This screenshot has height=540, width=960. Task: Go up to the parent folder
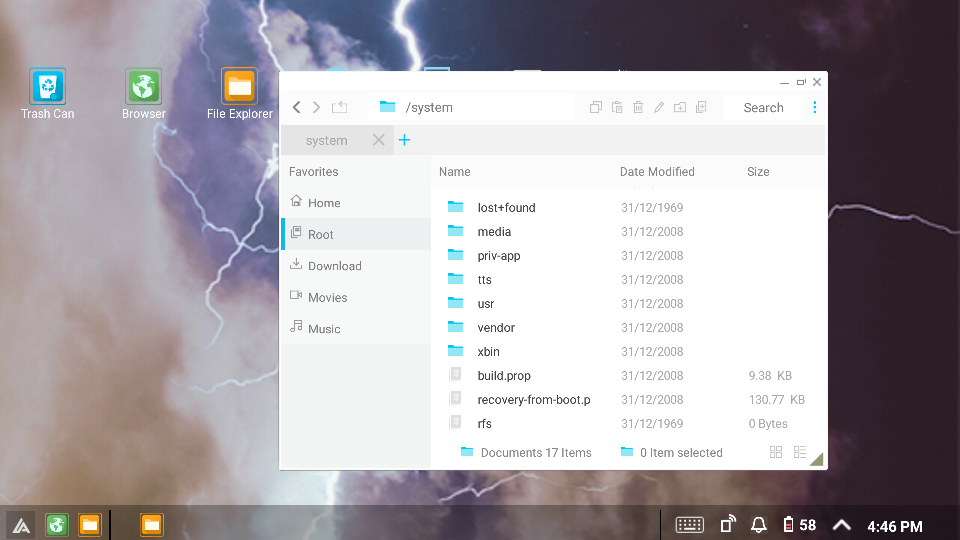[x=339, y=107]
